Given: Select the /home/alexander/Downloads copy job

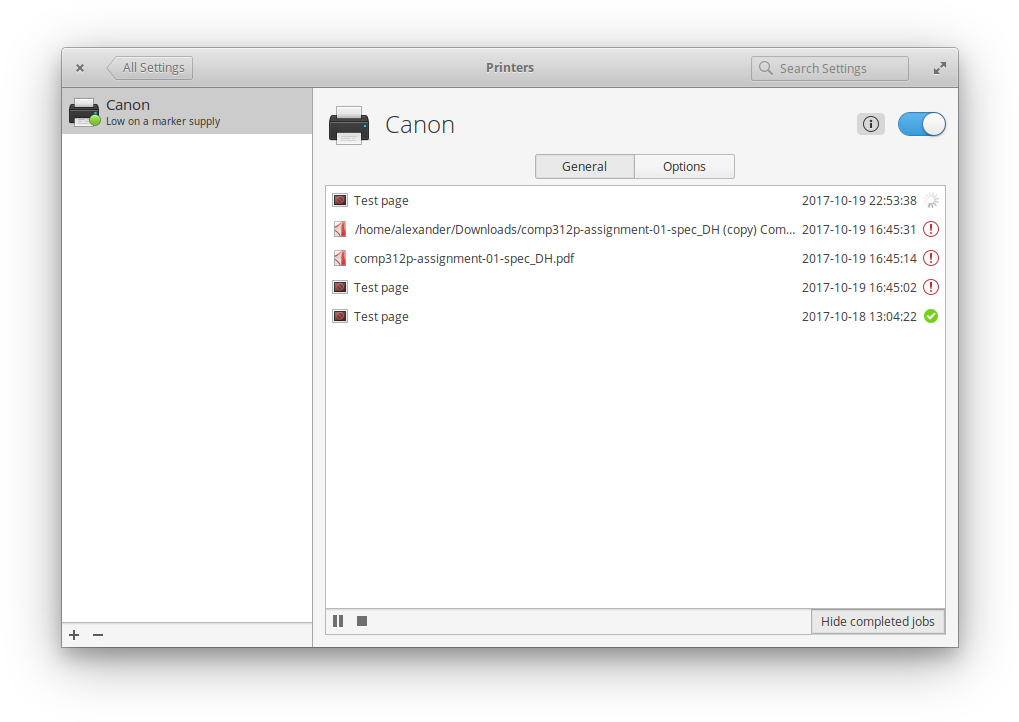Looking at the screenshot, I should point(635,229).
